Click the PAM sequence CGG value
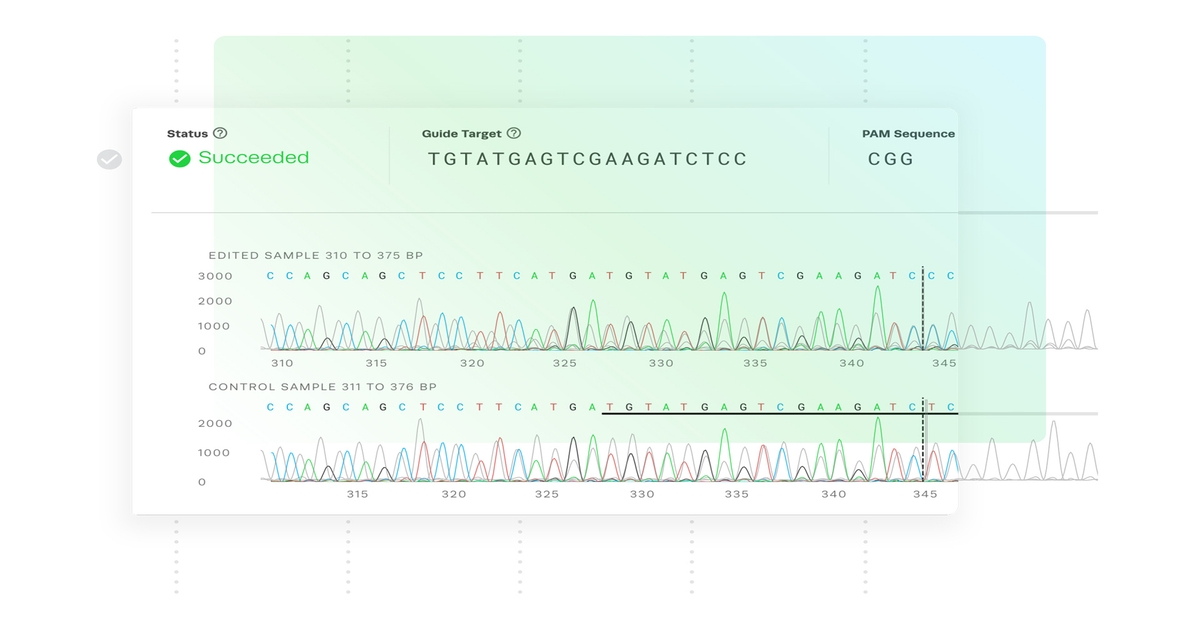Screen dimensions: 1200x630 [x=891, y=159]
